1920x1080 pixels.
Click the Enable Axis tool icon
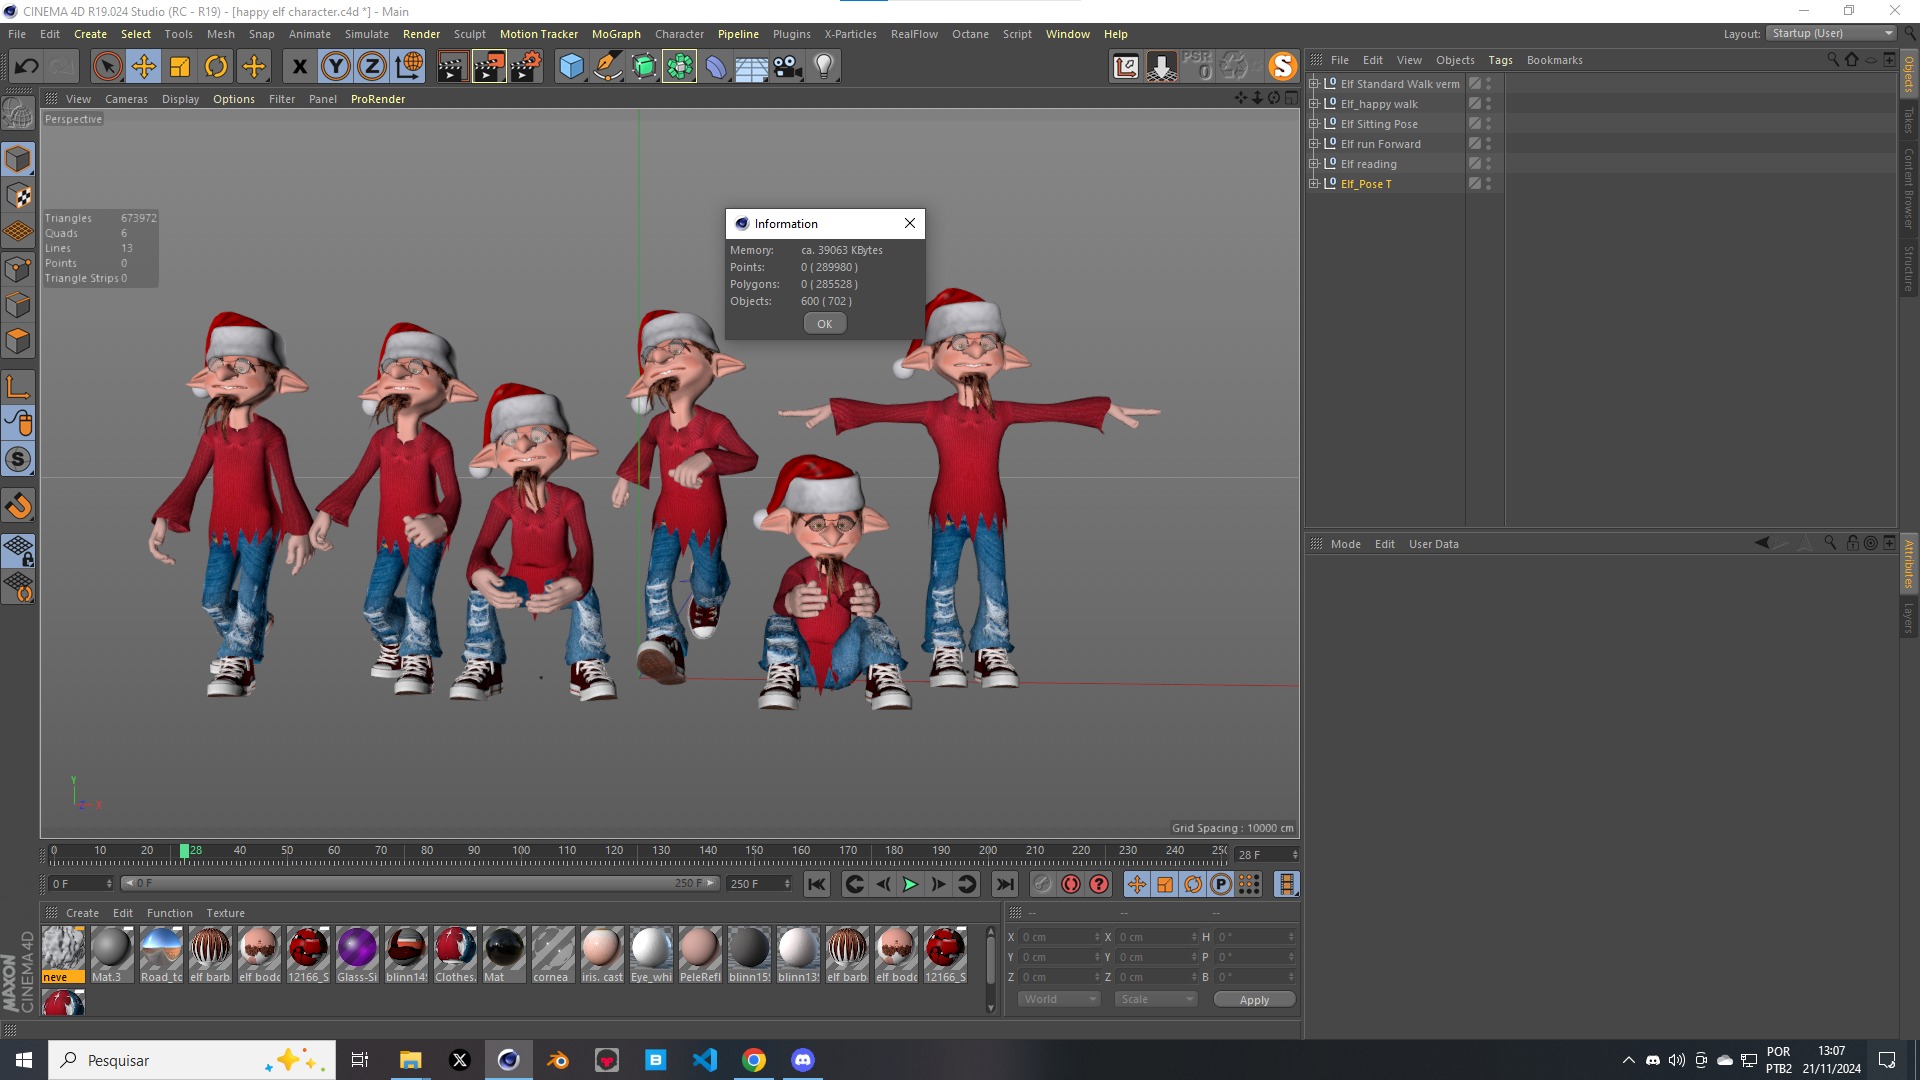point(18,387)
